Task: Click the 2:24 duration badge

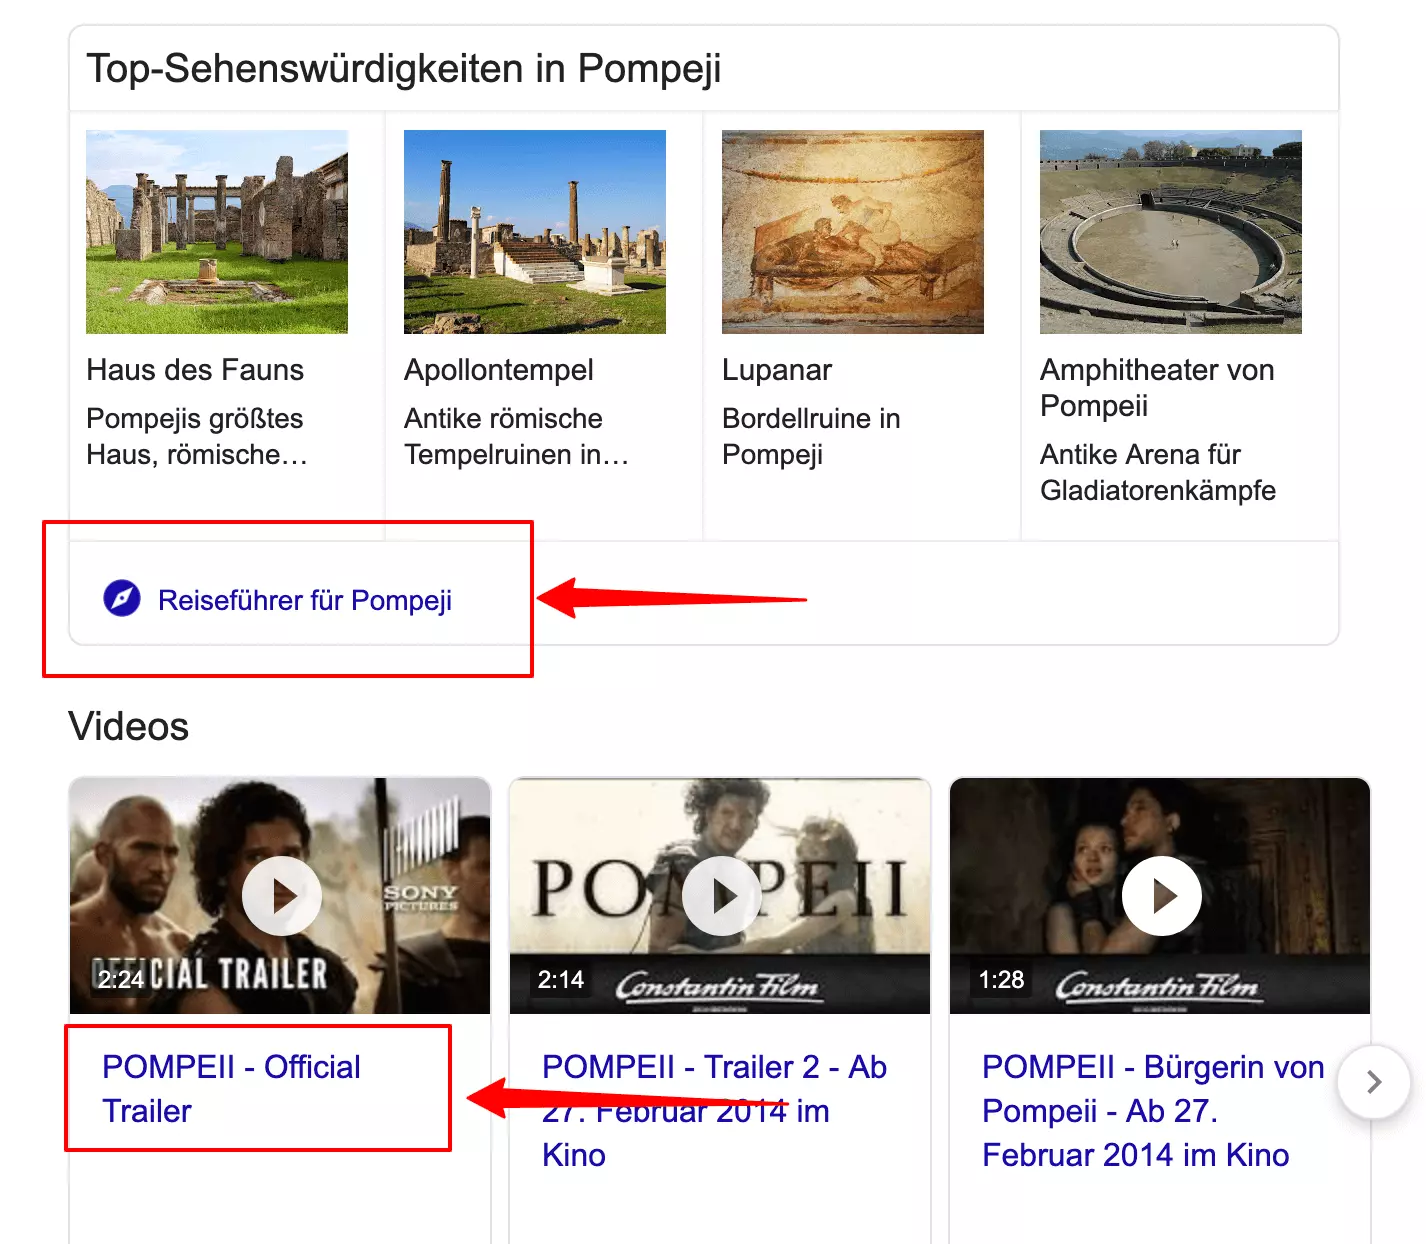Action: pyautogui.click(x=121, y=979)
